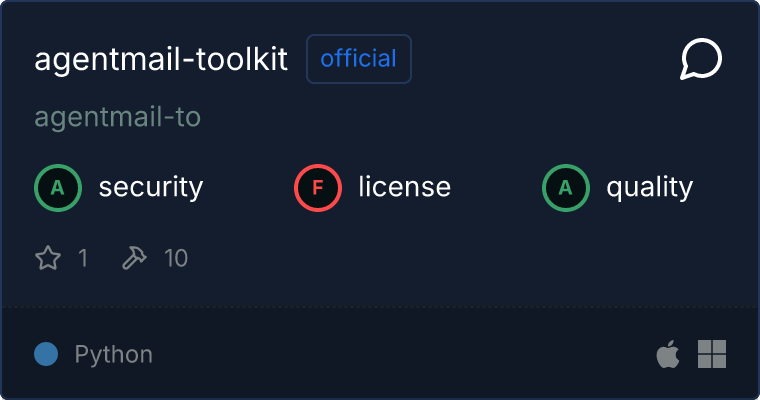Screen dimensions: 760x400
Task: Open the chat bubble comment icon
Action: (700, 60)
